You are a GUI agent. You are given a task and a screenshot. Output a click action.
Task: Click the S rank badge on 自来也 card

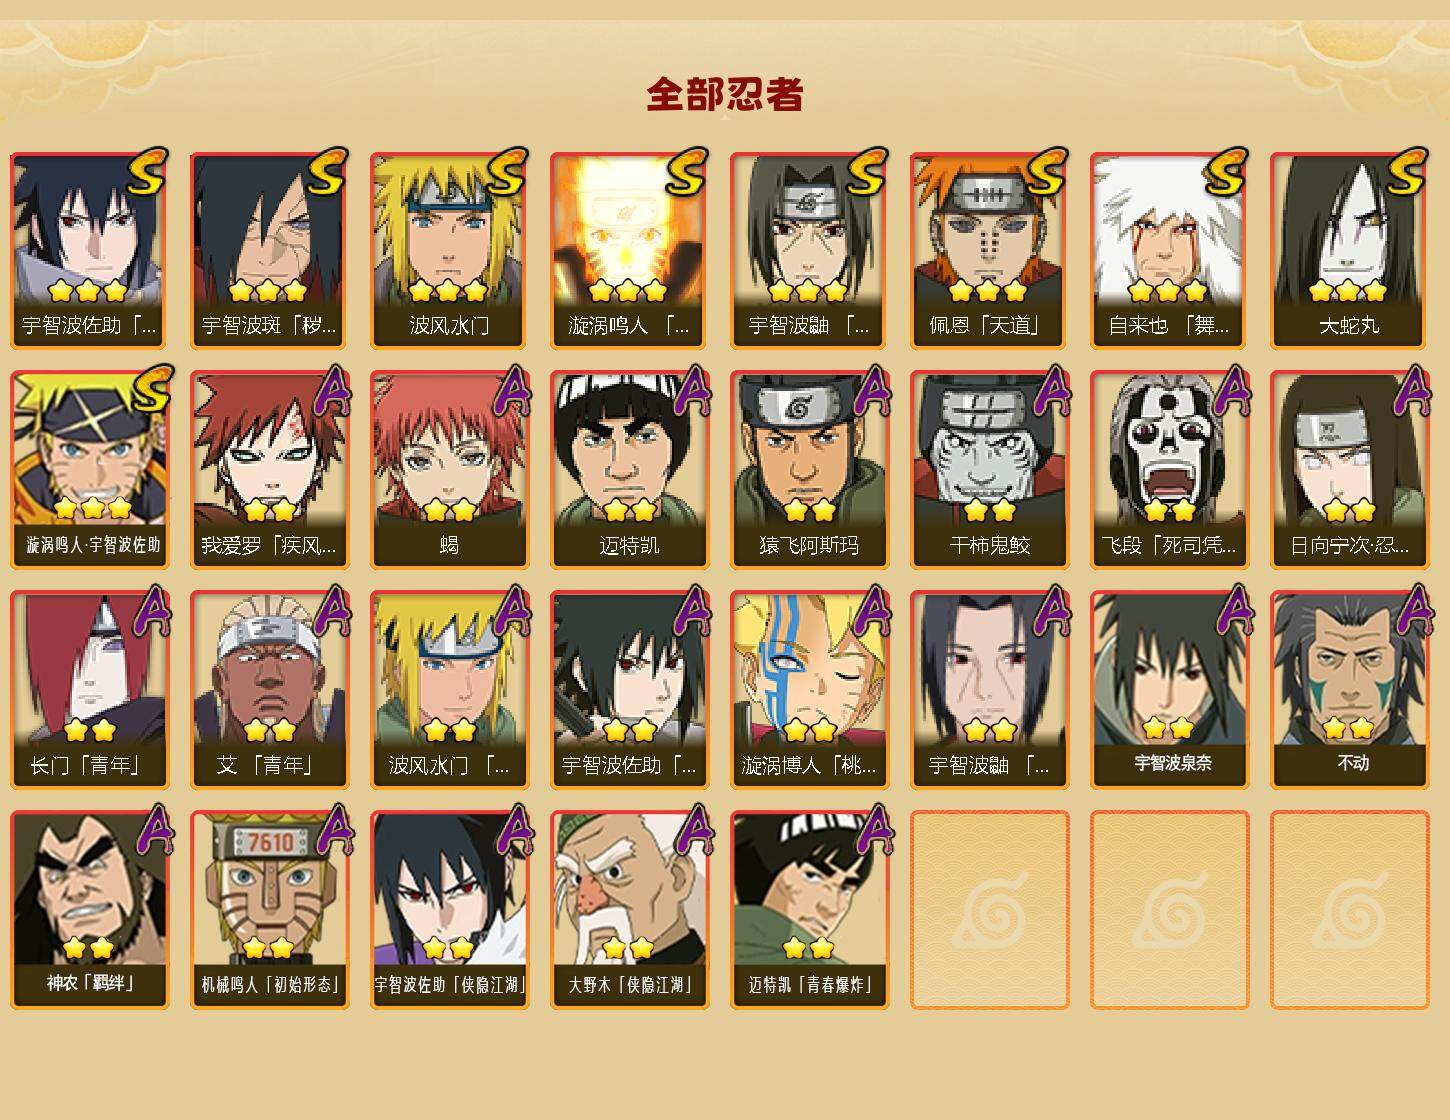pyautogui.click(x=1226, y=171)
